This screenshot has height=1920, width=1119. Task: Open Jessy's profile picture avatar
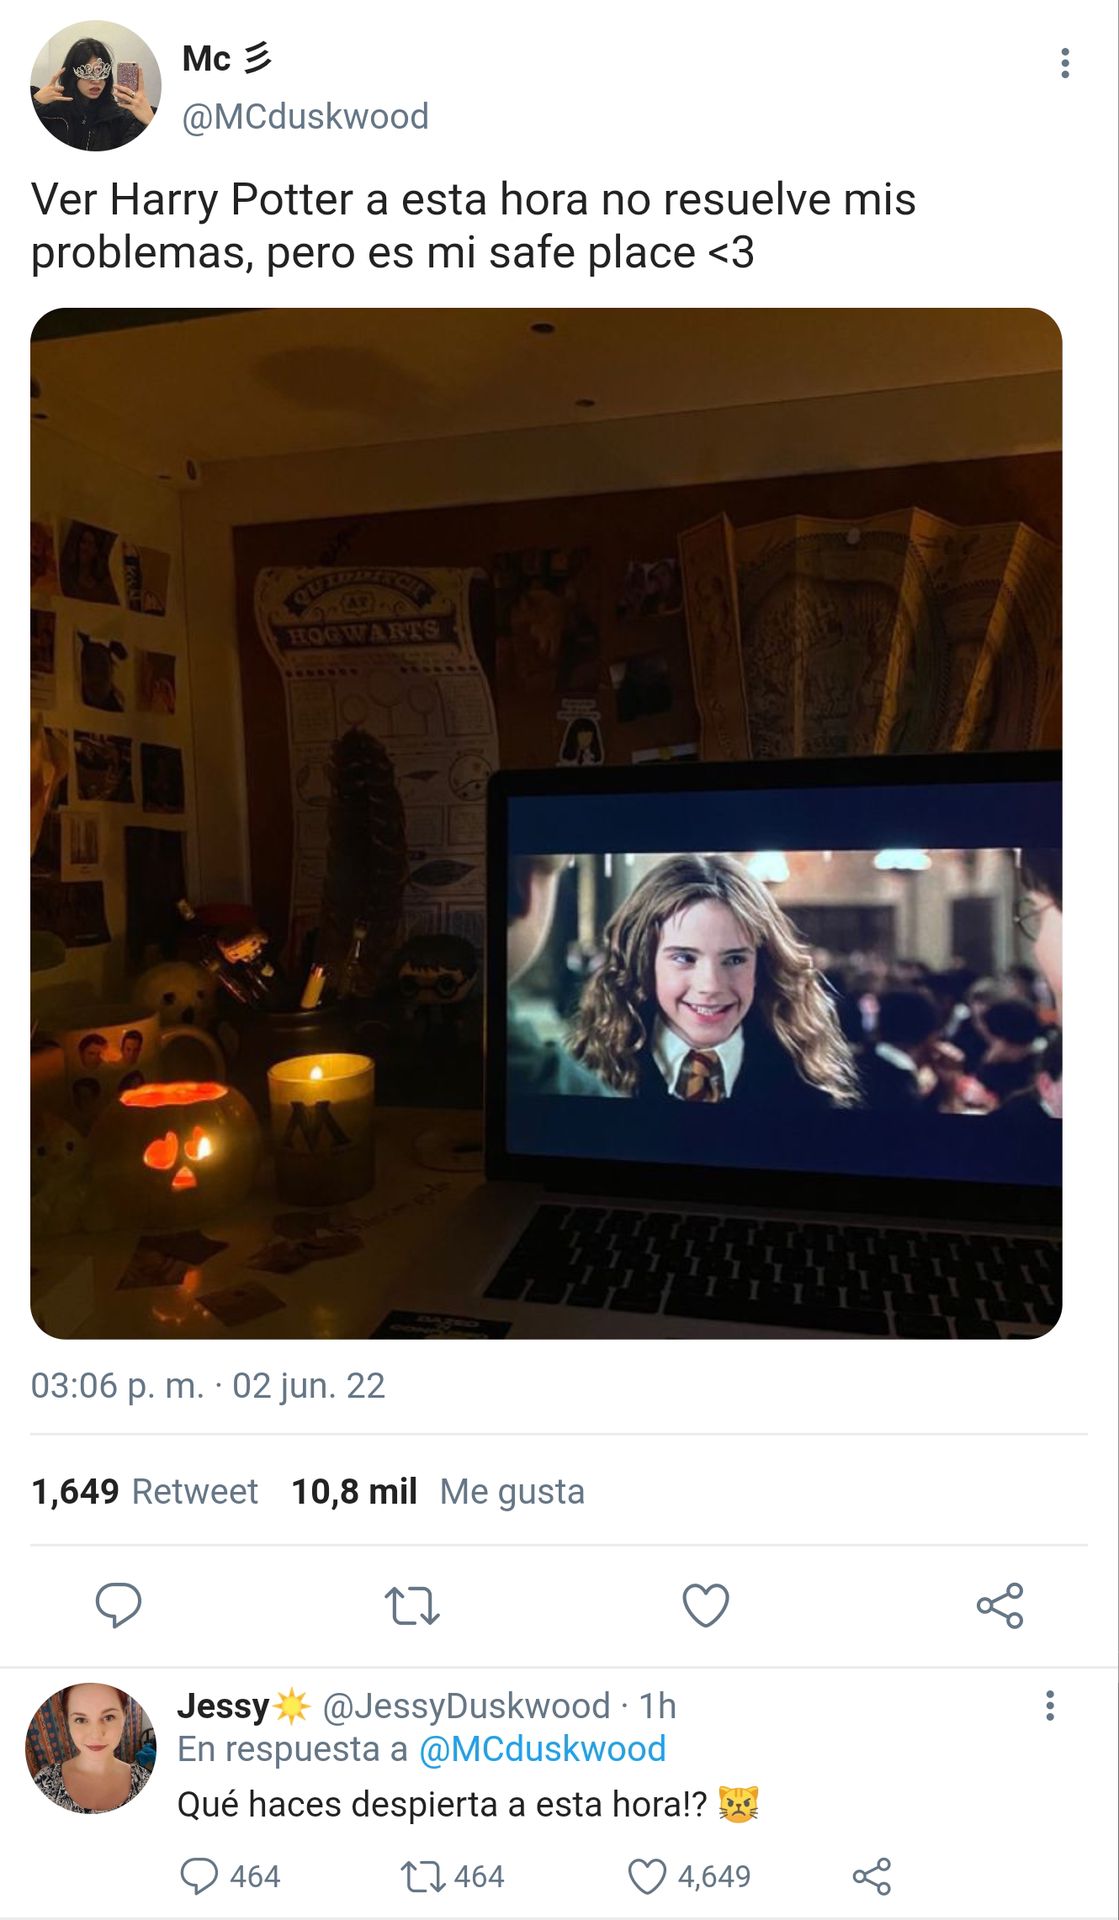(x=91, y=1748)
